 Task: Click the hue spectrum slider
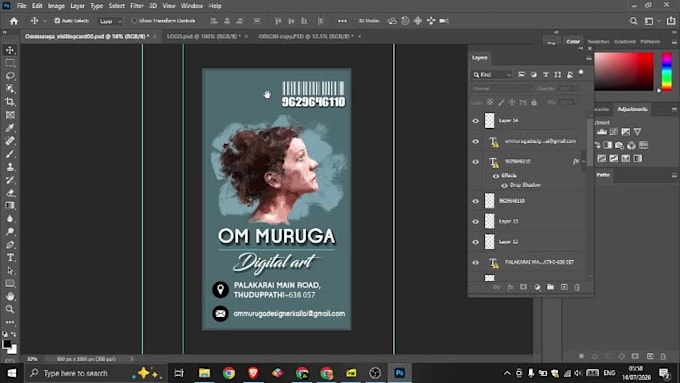(x=667, y=72)
